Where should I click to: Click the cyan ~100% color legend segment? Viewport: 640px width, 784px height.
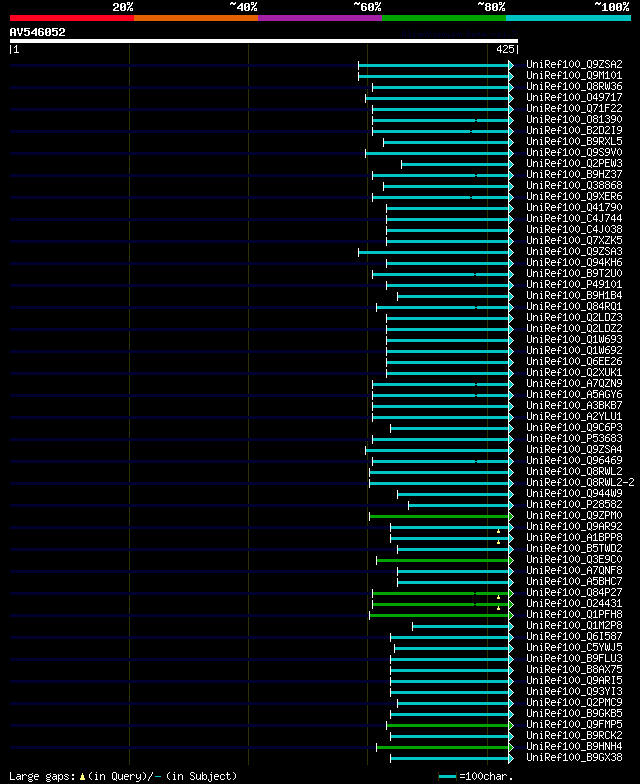pyautogui.click(x=568, y=18)
